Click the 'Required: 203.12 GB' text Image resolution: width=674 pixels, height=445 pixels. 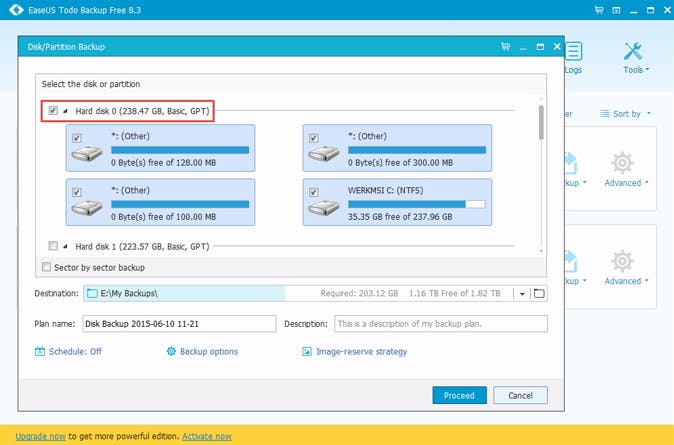point(359,294)
